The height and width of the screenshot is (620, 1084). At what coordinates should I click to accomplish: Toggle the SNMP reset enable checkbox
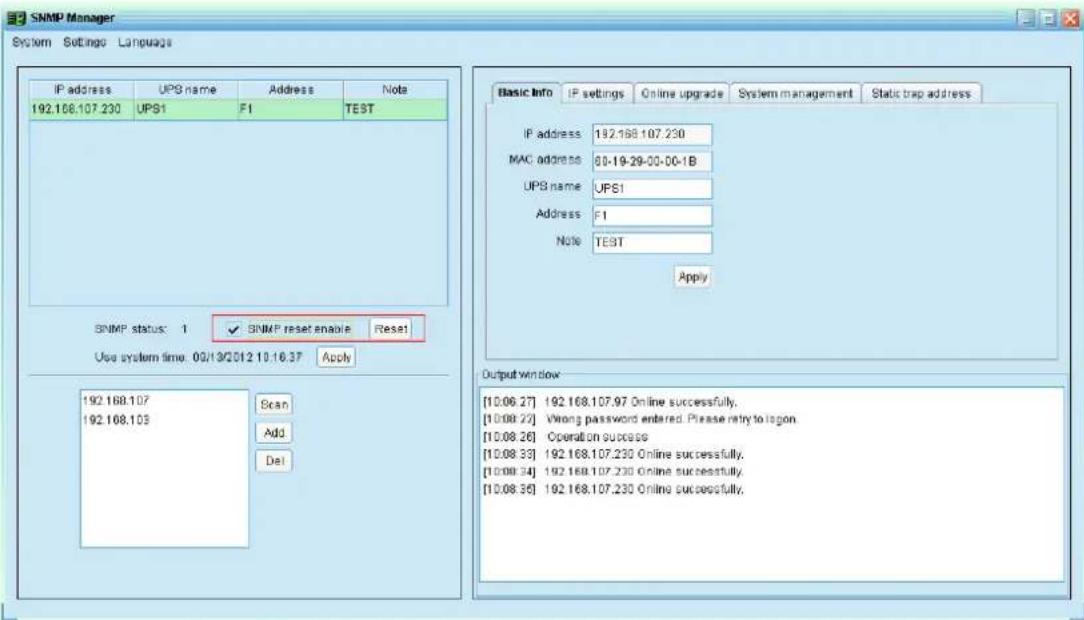[234, 329]
